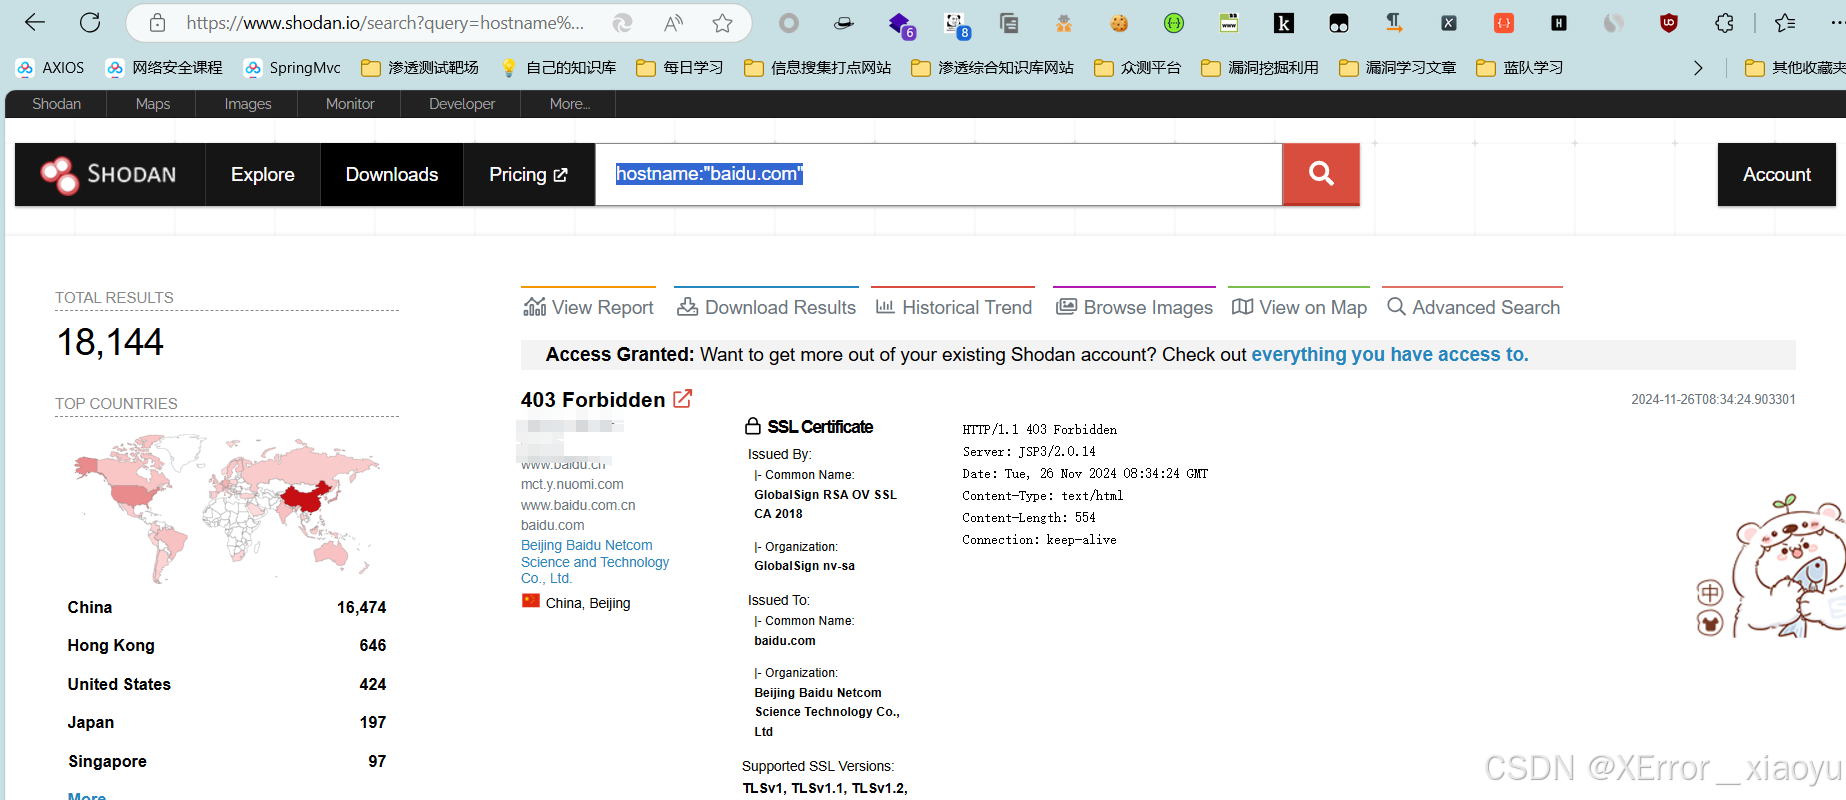This screenshot has width=1846, height=800.
Task: Expand the 每日学习 bookmark folder
Action: coord(680,67)
